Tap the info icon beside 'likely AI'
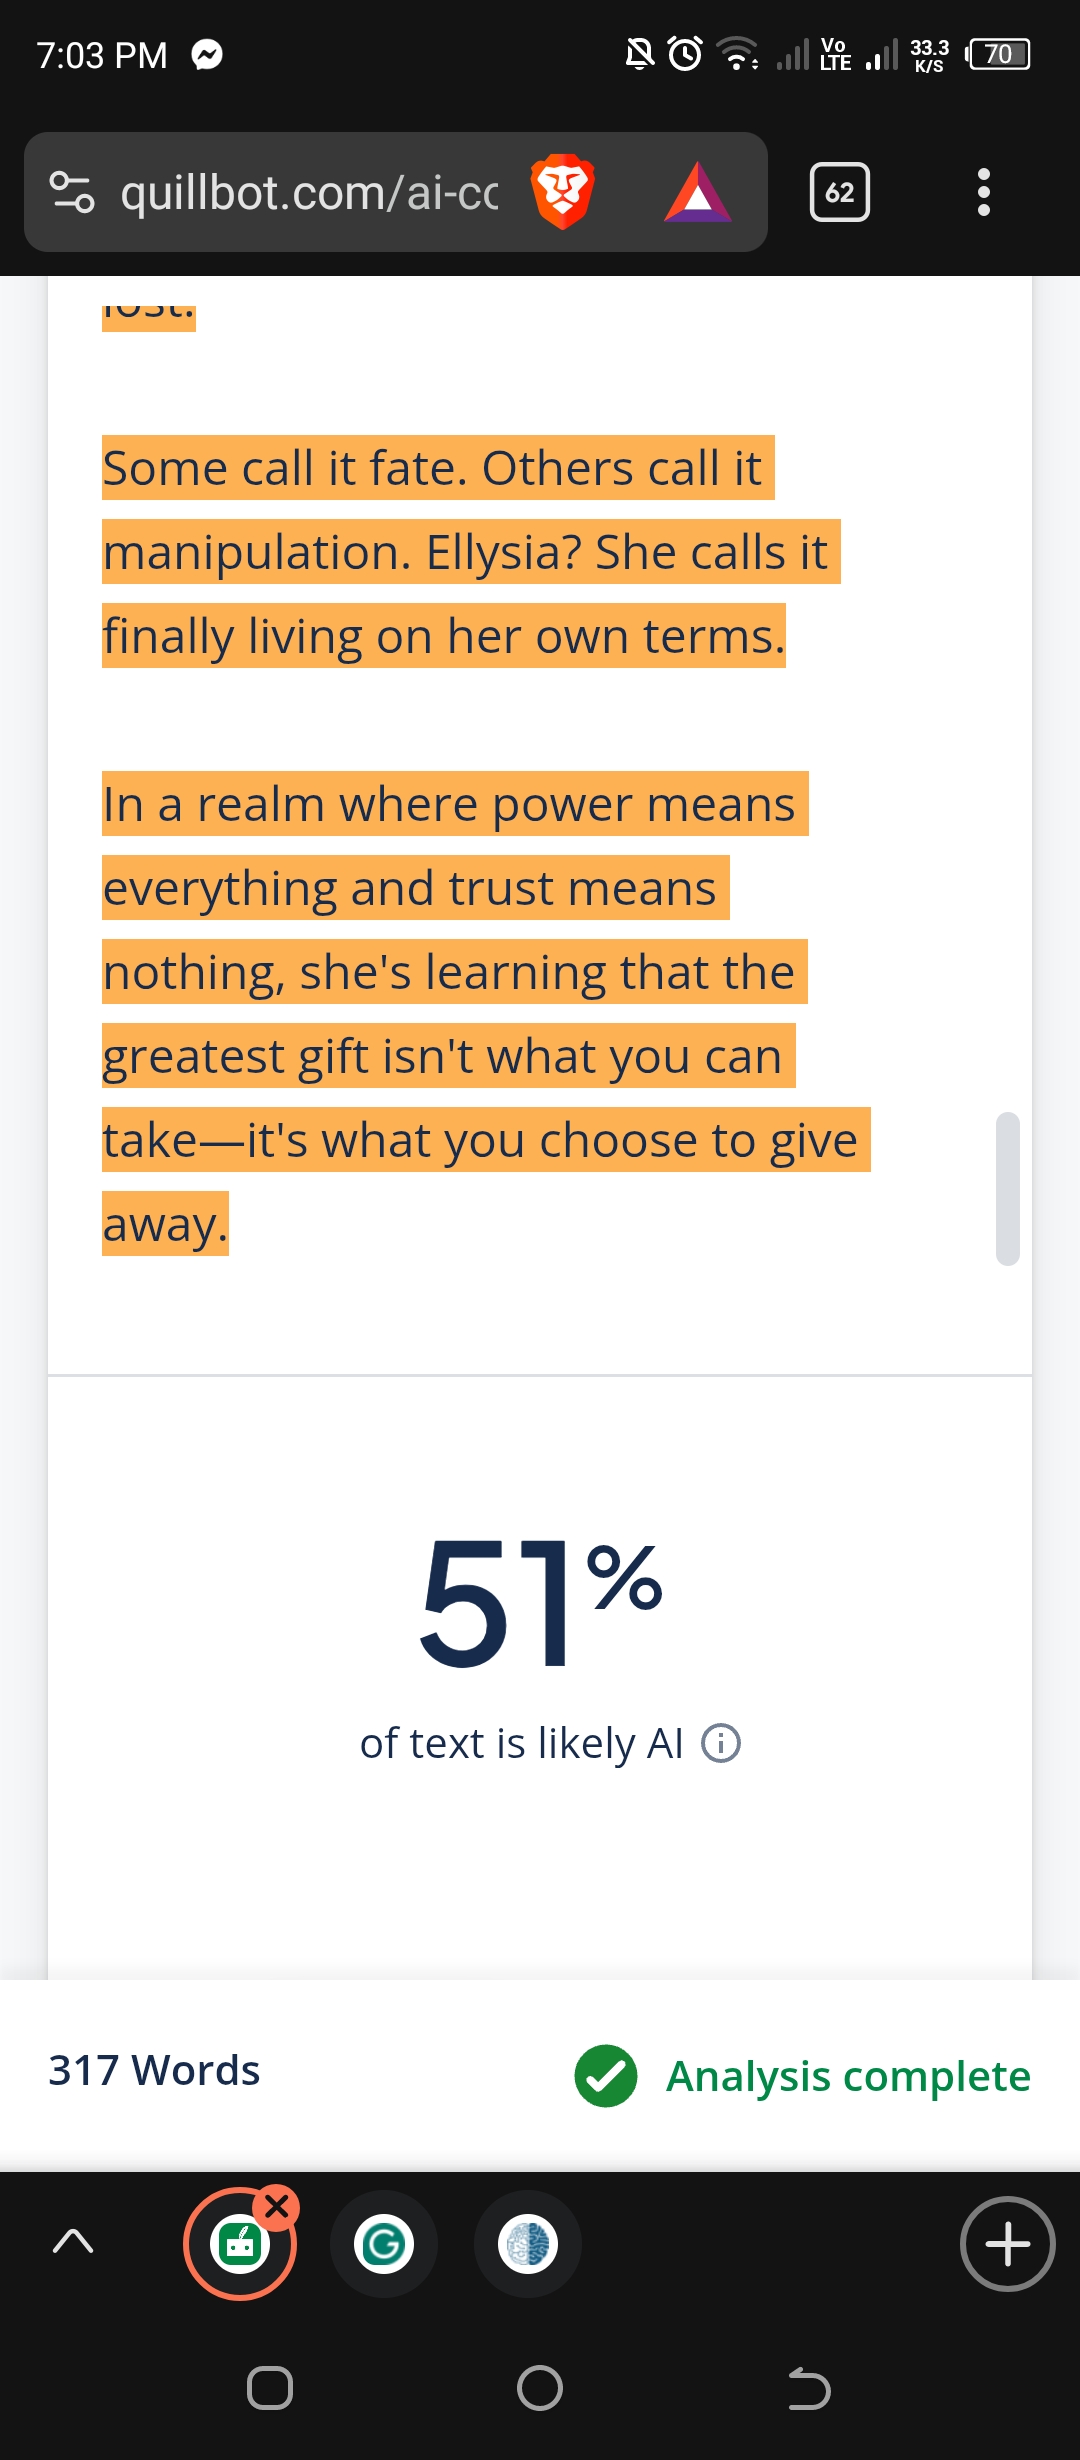1080x2460 pixels. pos(721,1743)
